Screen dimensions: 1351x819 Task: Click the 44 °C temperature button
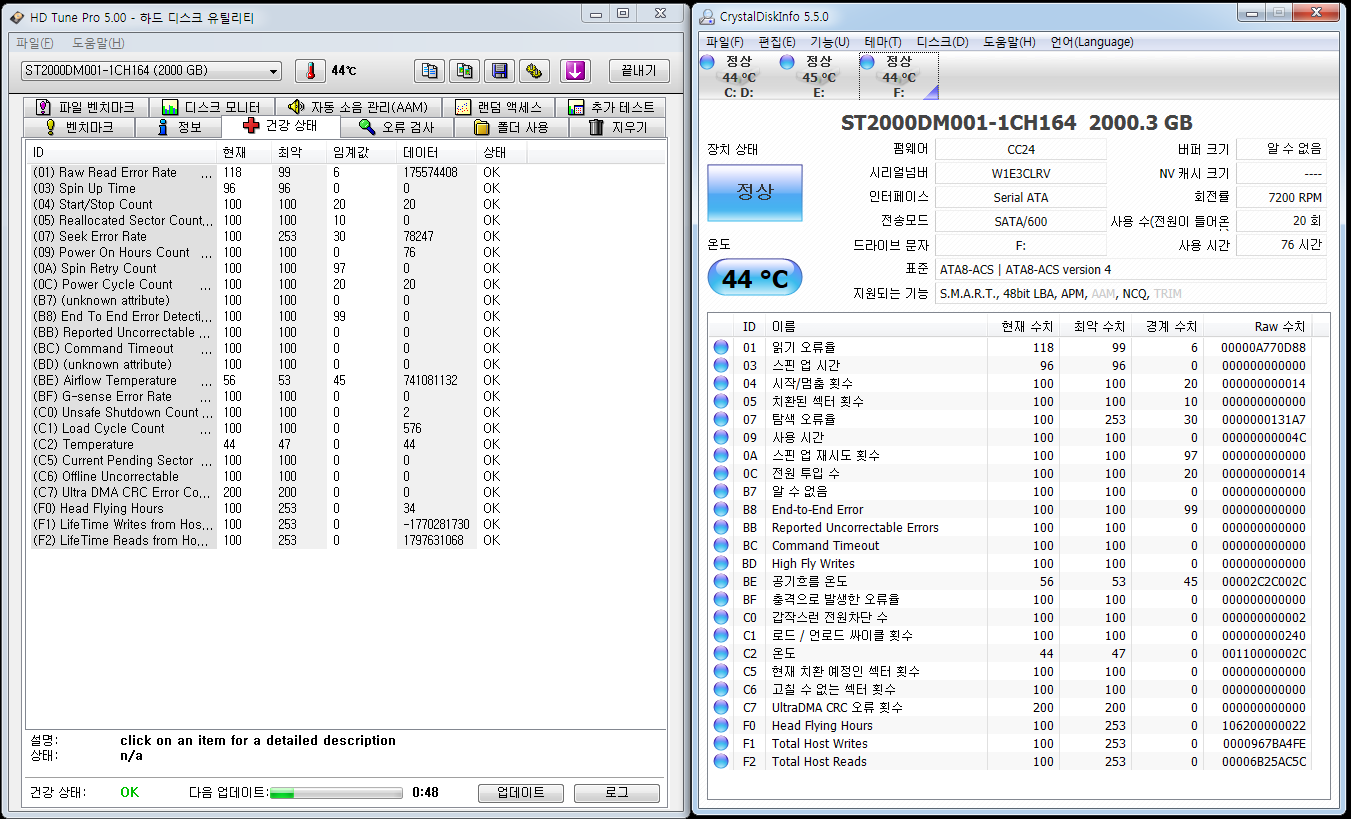click(755, 278)
